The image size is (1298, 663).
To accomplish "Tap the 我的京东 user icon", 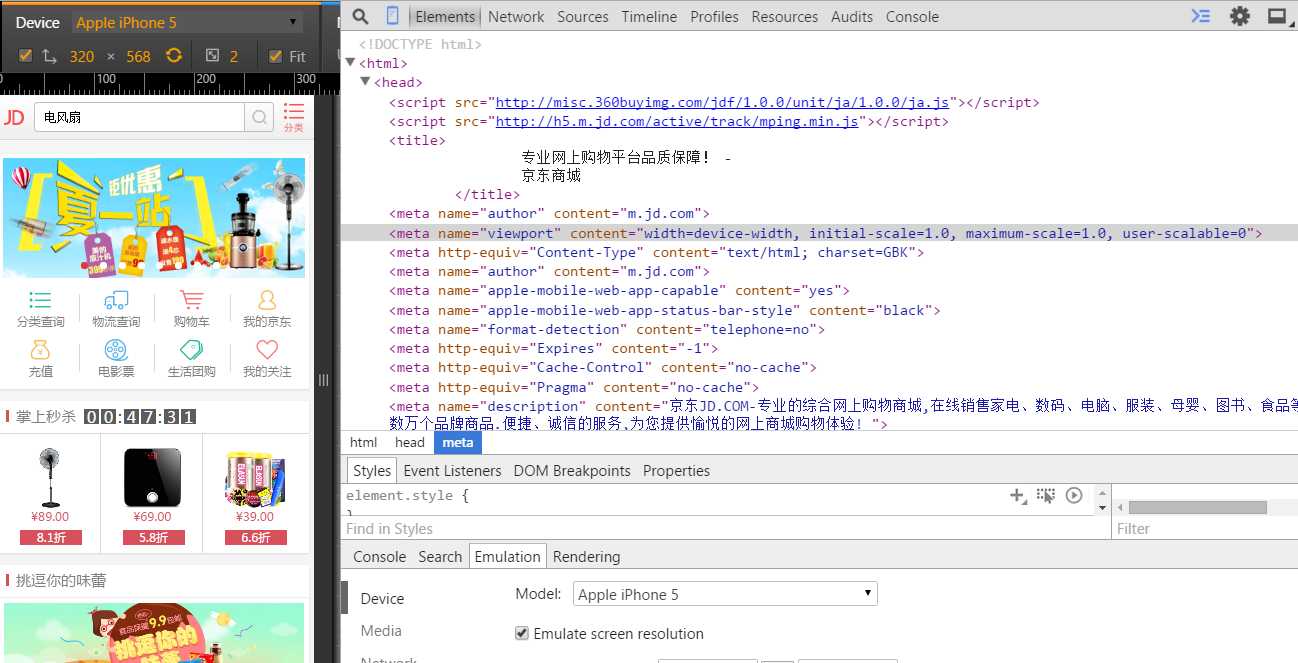I will [x=266, y=300].
